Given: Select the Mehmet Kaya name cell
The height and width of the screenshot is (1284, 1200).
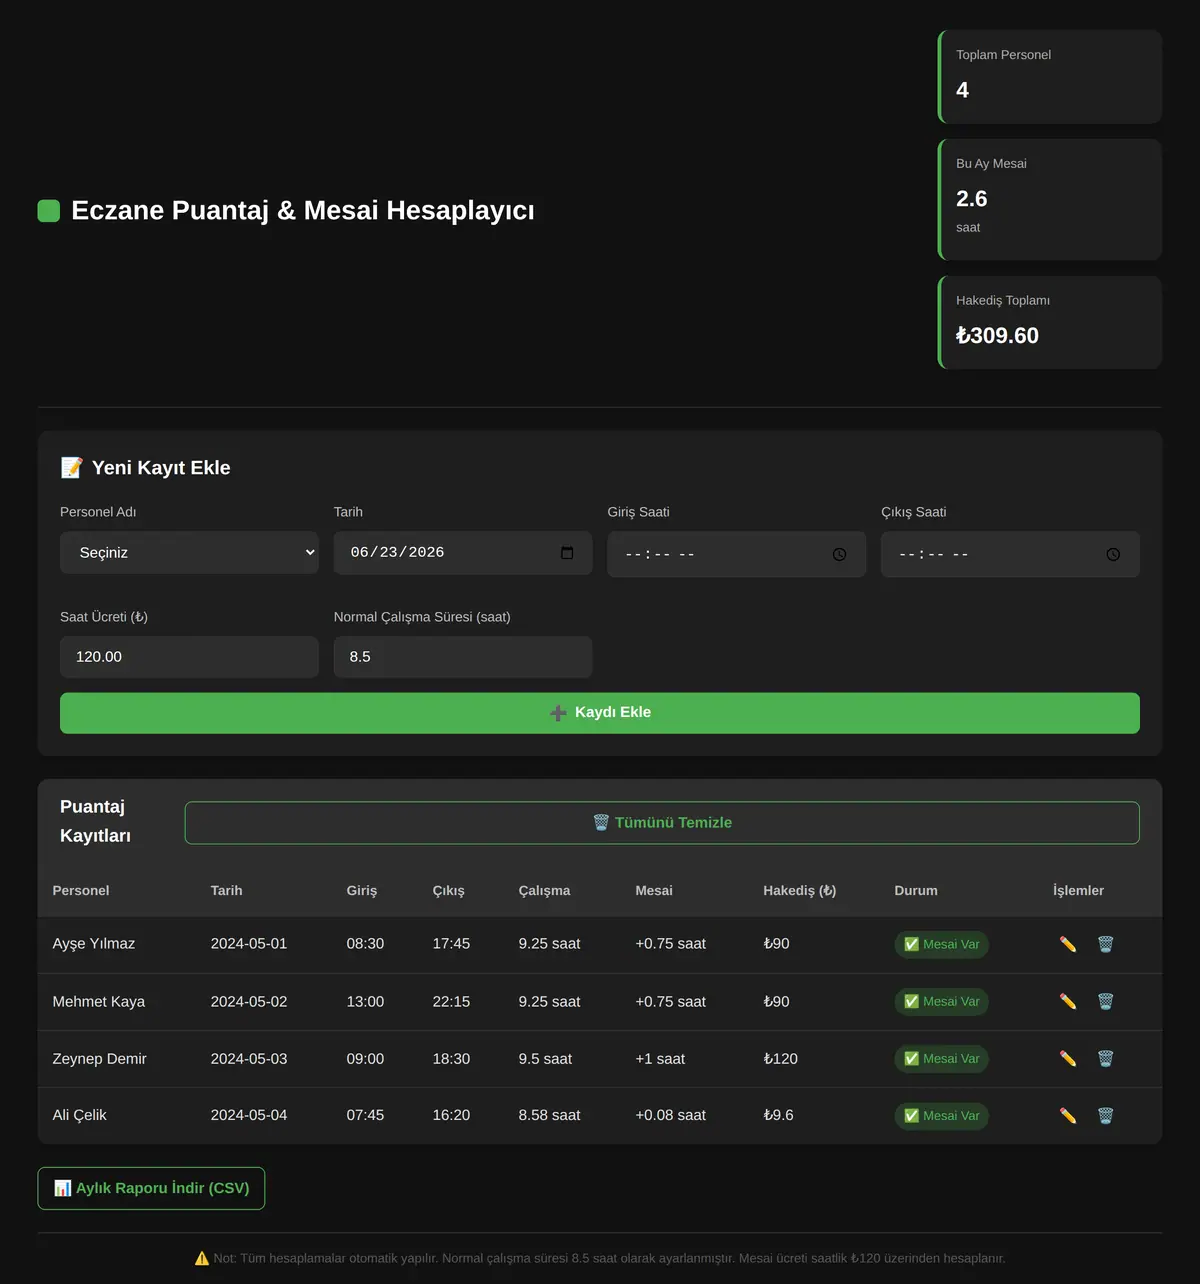Looking at the screenshot, I should pyautogui.click(x=99, y=1001).
